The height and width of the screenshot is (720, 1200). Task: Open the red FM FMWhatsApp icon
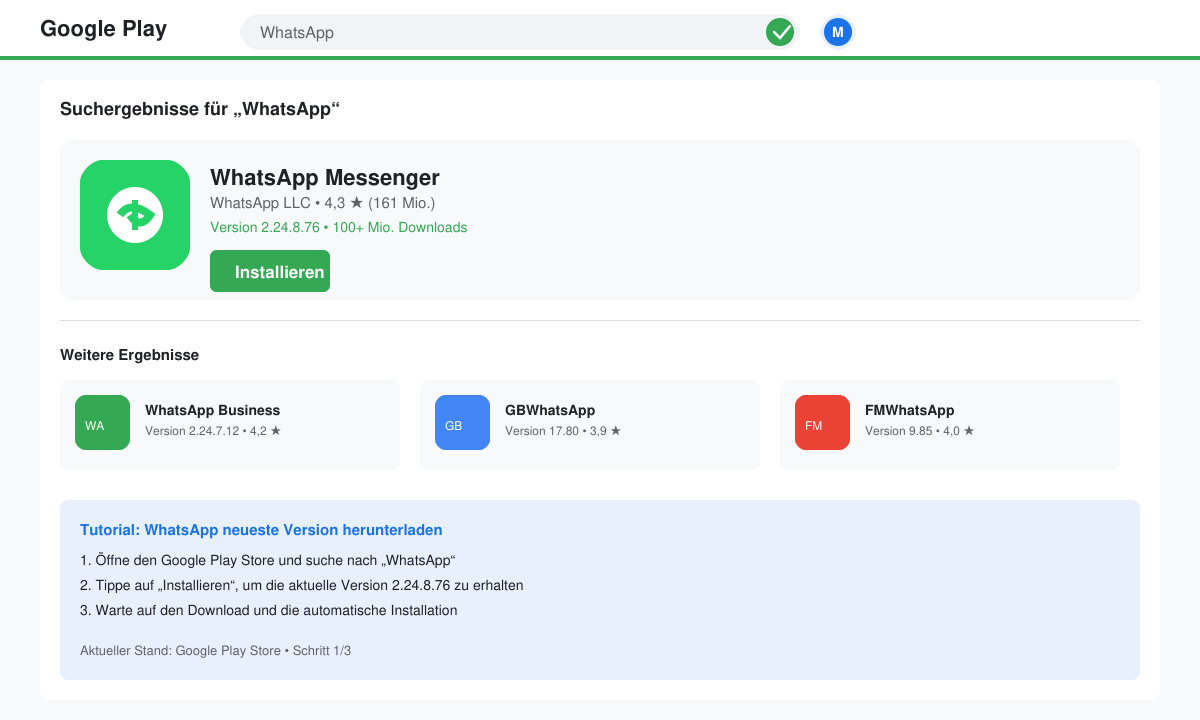click(x=822, y=422)
